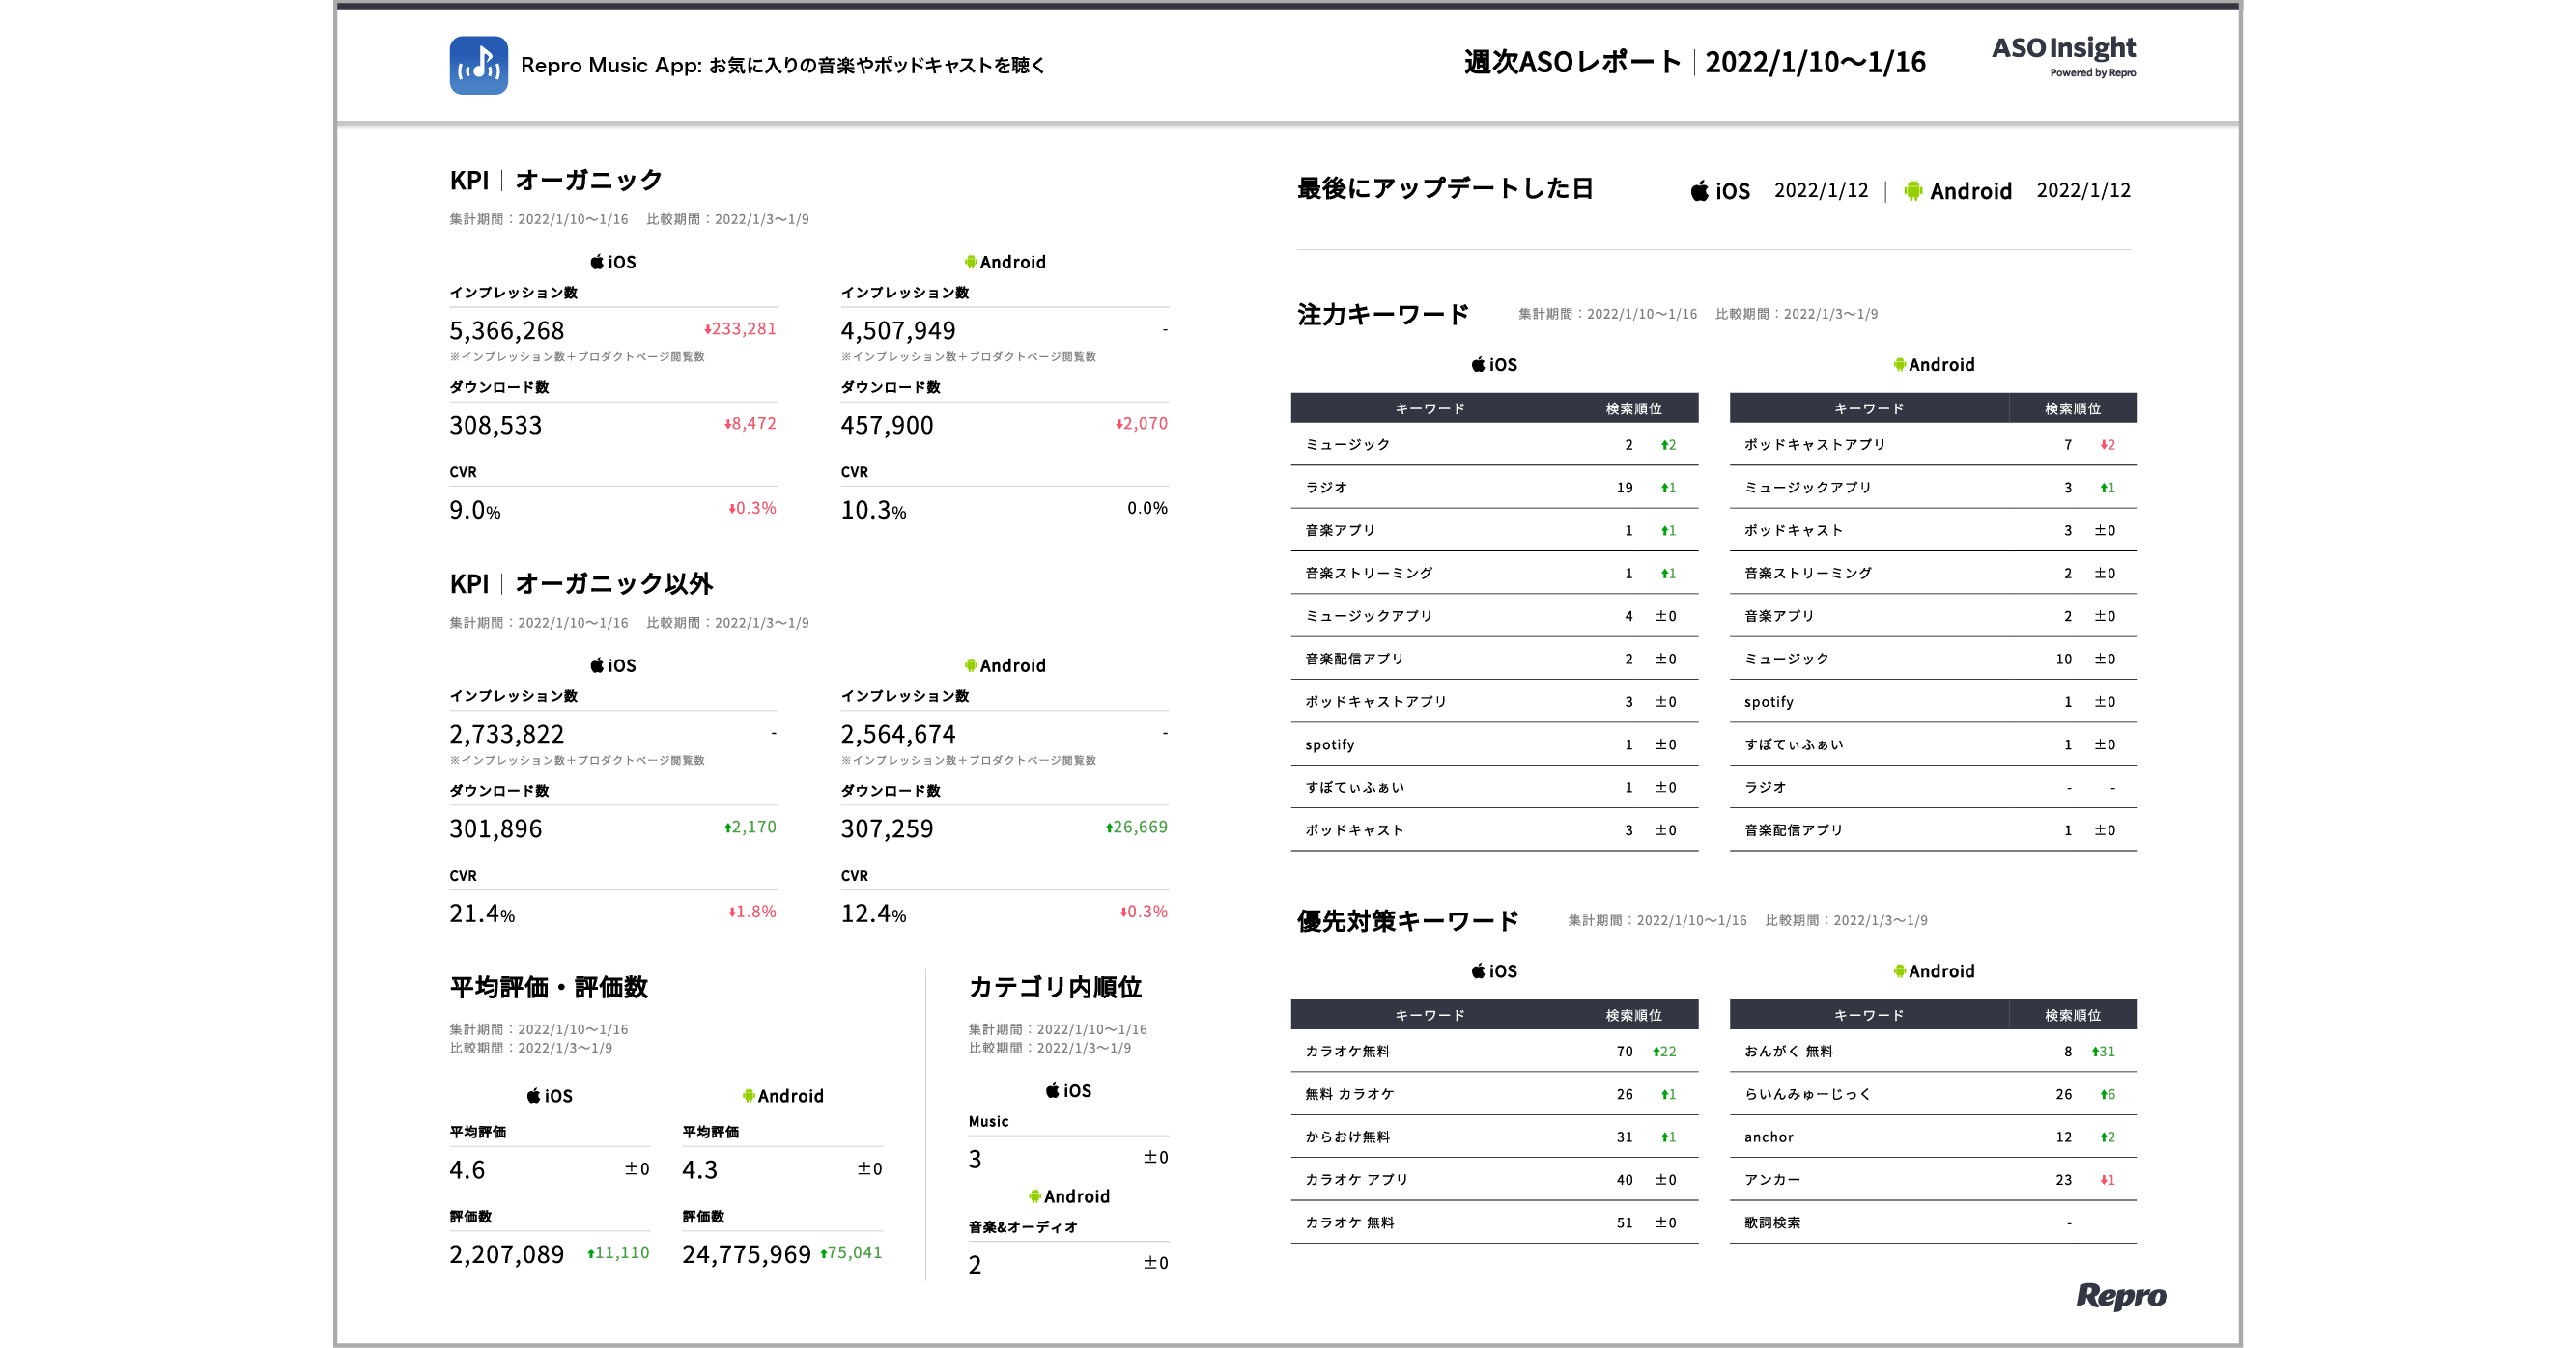The width and height of the screenshot is (2576, 1348).
Task: Click Android header in 注力キーワード section
Action: click(x=1933, y=365)
